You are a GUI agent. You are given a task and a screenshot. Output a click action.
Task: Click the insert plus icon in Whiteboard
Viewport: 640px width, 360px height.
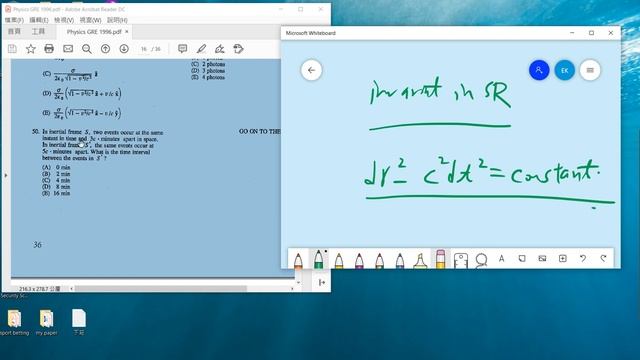563,258
